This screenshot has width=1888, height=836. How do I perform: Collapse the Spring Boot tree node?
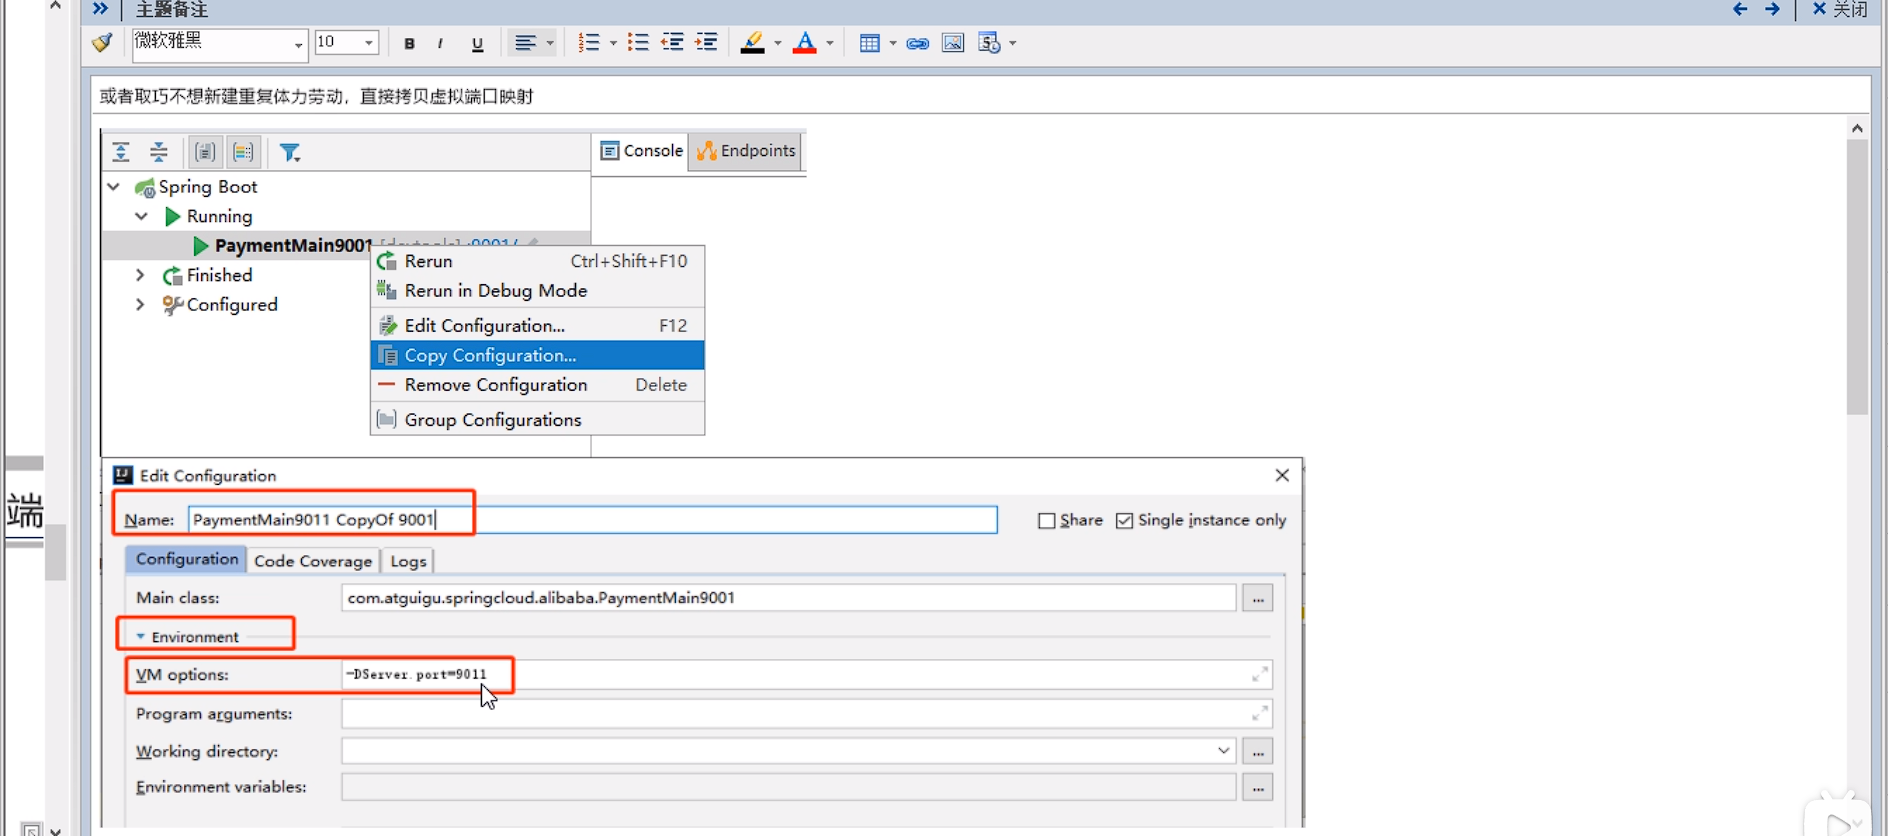click(114, 187)
